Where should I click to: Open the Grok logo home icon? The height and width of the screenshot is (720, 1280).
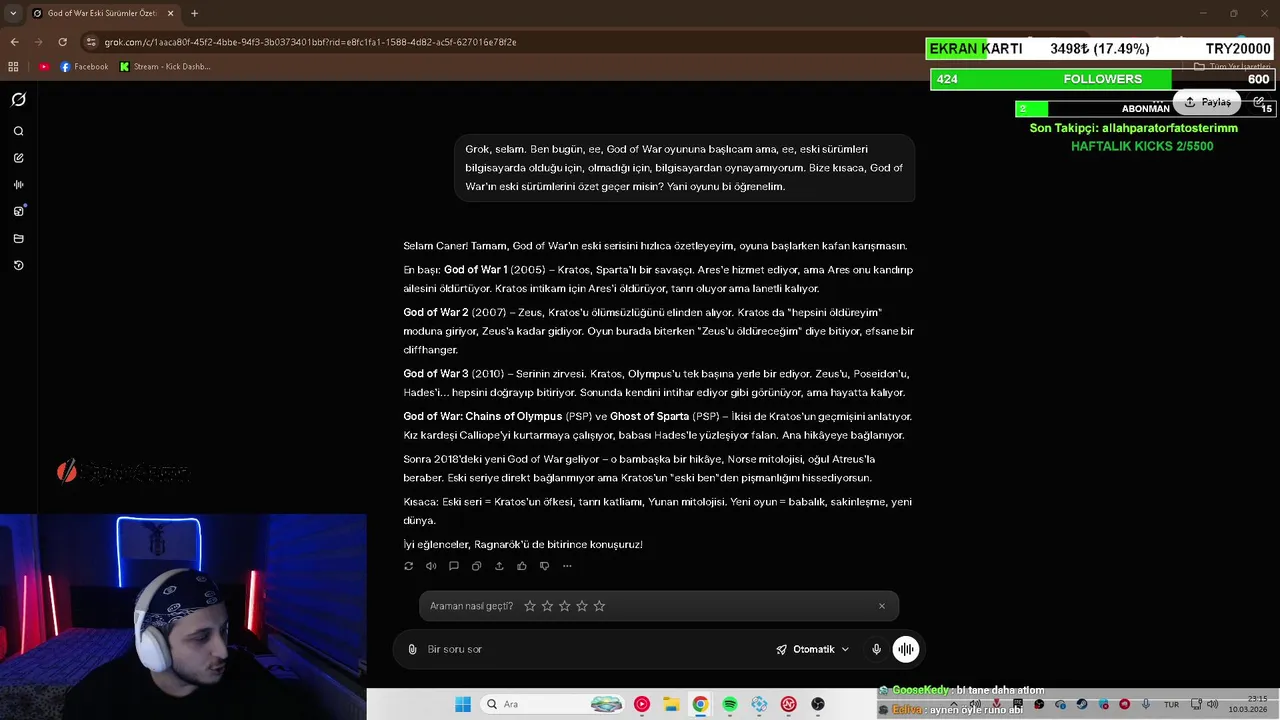pos(18,100)
